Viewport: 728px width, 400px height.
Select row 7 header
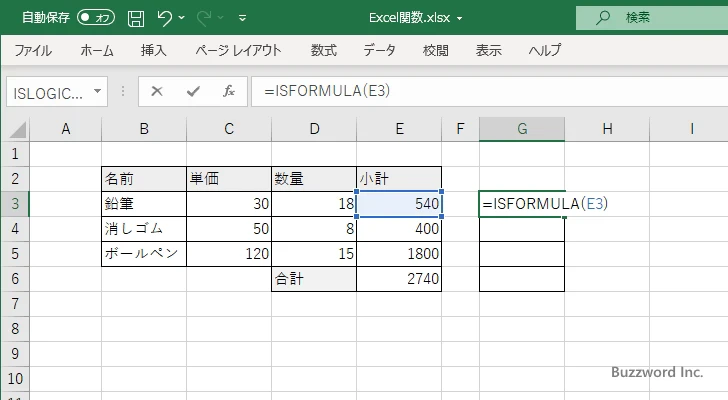15,304
